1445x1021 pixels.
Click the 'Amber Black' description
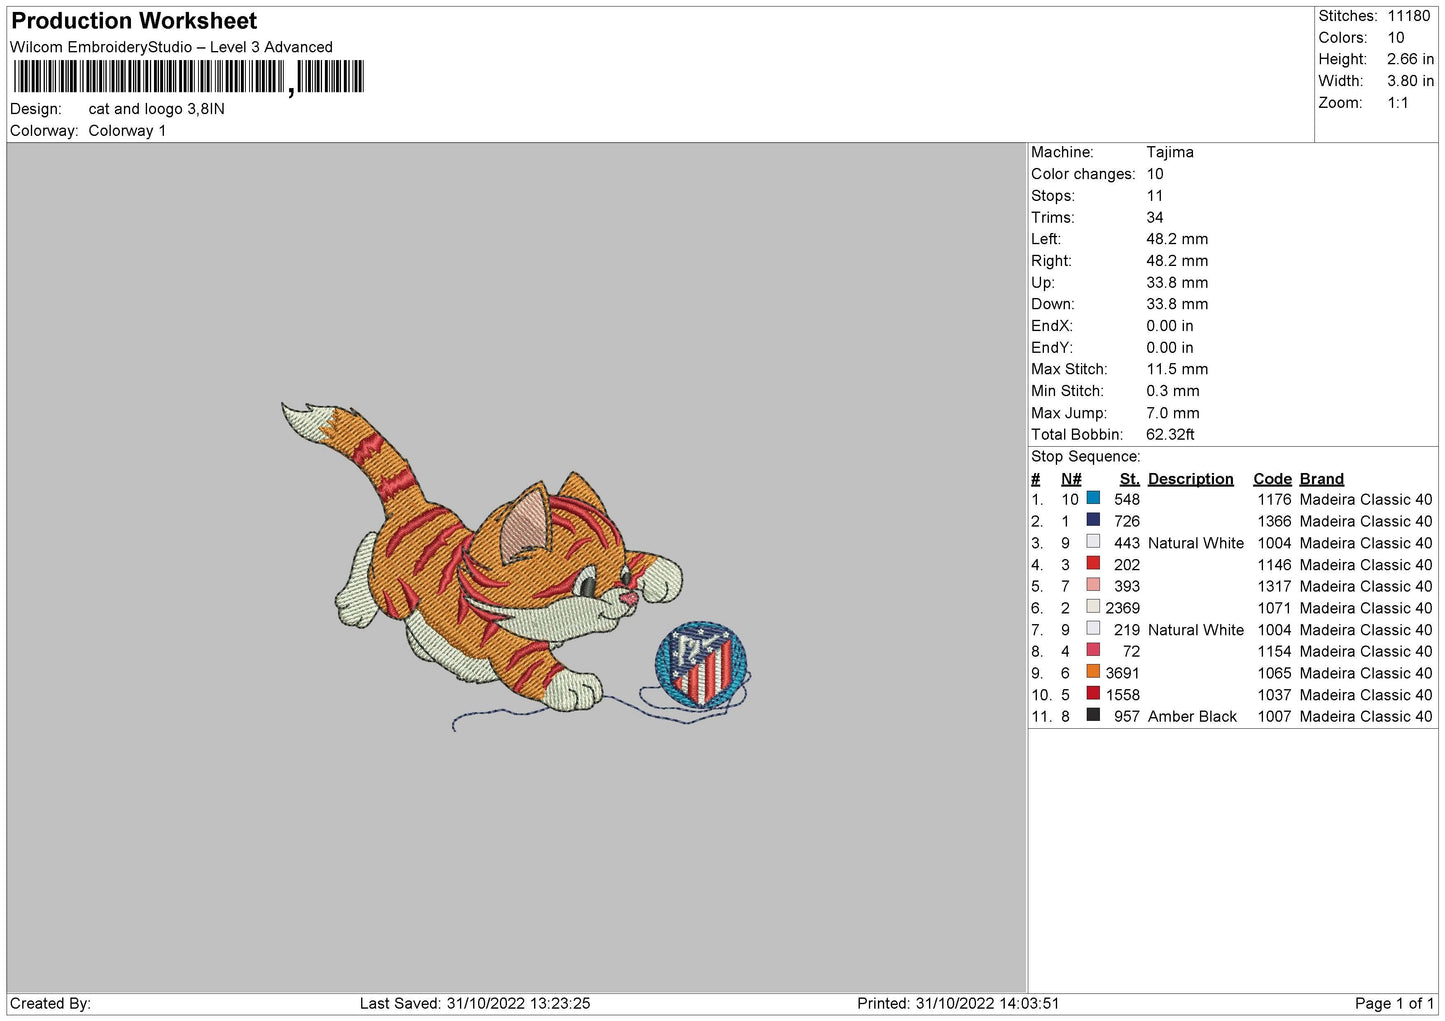(x=1192, y=717)
